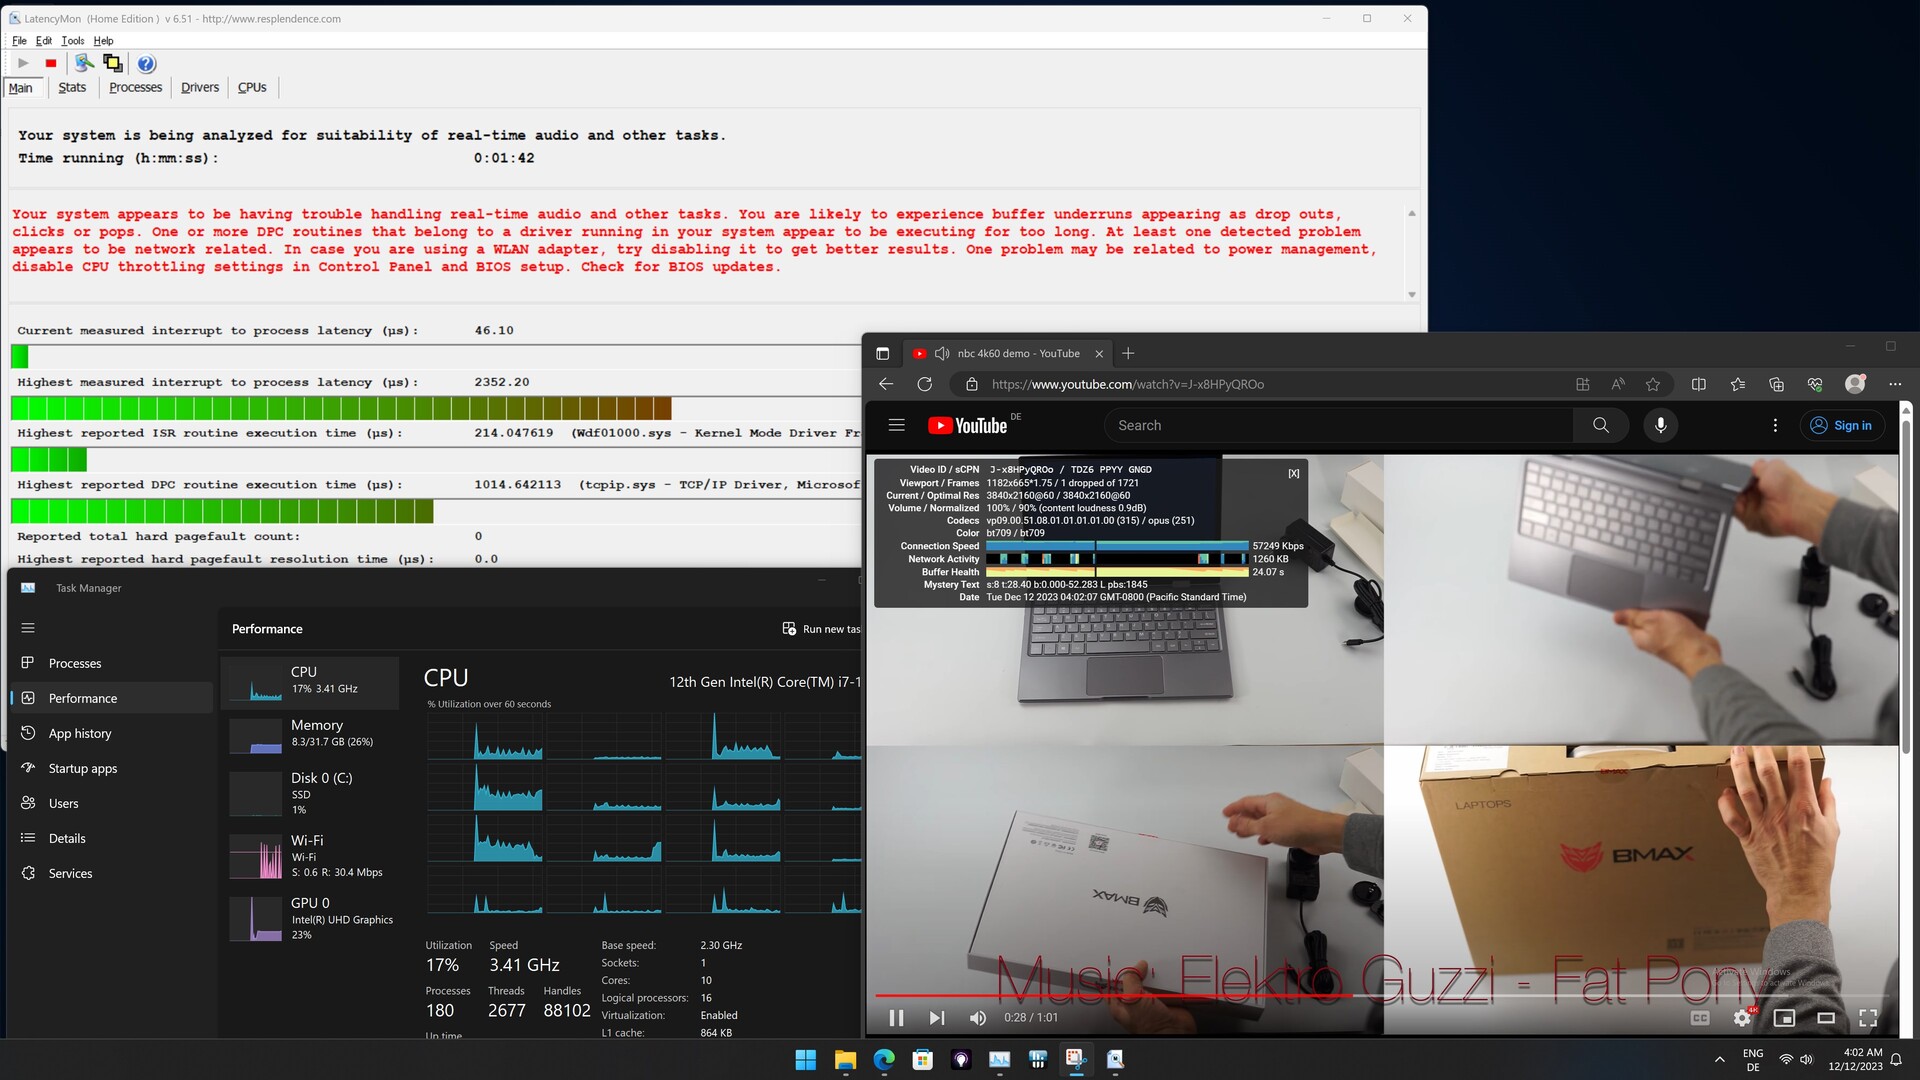The width and height of the screenshot is (1920, 1080).
Task: Expand Task Manager navigation hamburger menu
Action: click(x=28, y=628)
